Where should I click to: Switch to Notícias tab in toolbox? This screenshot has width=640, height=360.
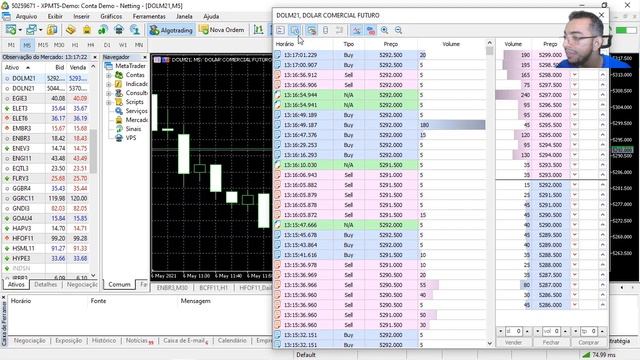click(139, 340)
